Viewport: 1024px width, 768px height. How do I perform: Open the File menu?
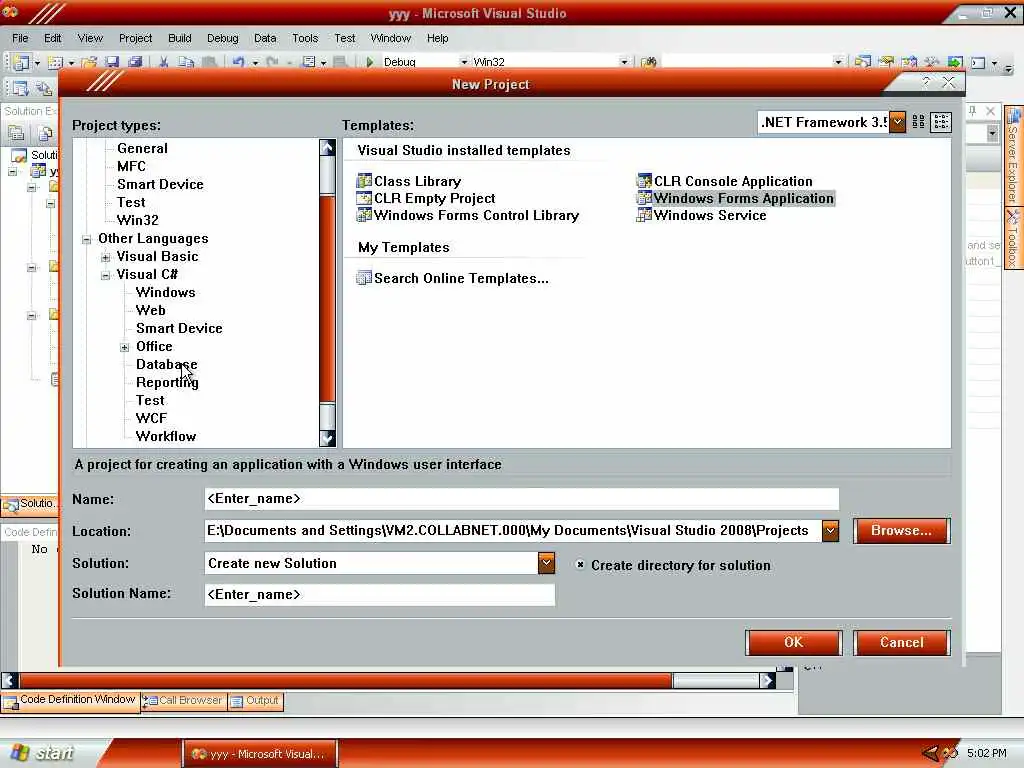pyautogui.click(x=20, y=38)
